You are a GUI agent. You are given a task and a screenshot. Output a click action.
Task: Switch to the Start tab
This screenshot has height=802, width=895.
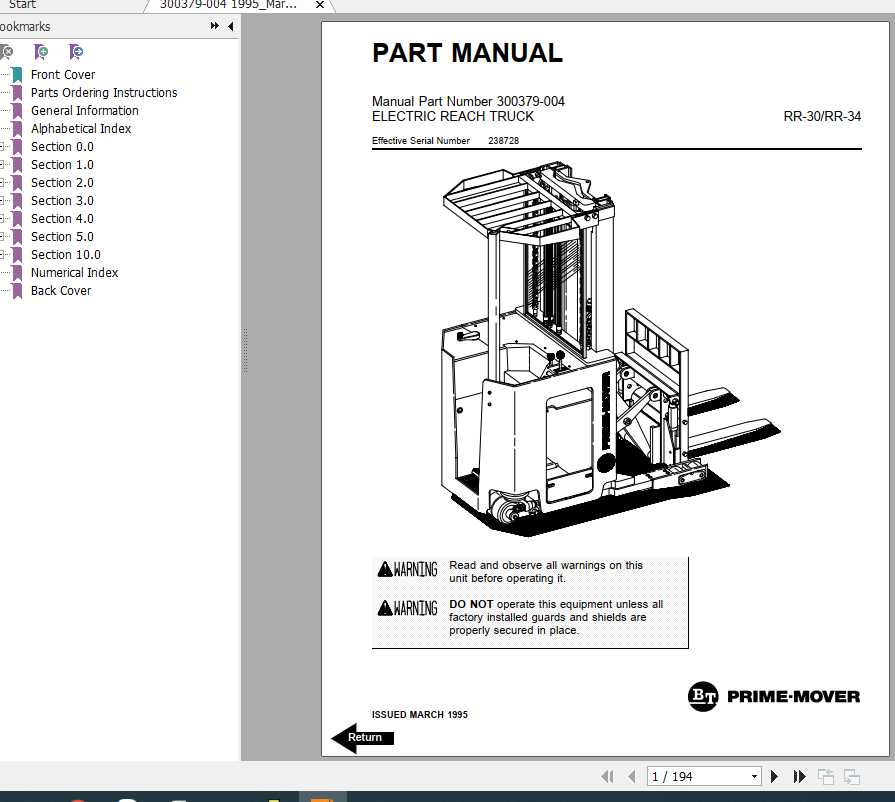(23, 5)
